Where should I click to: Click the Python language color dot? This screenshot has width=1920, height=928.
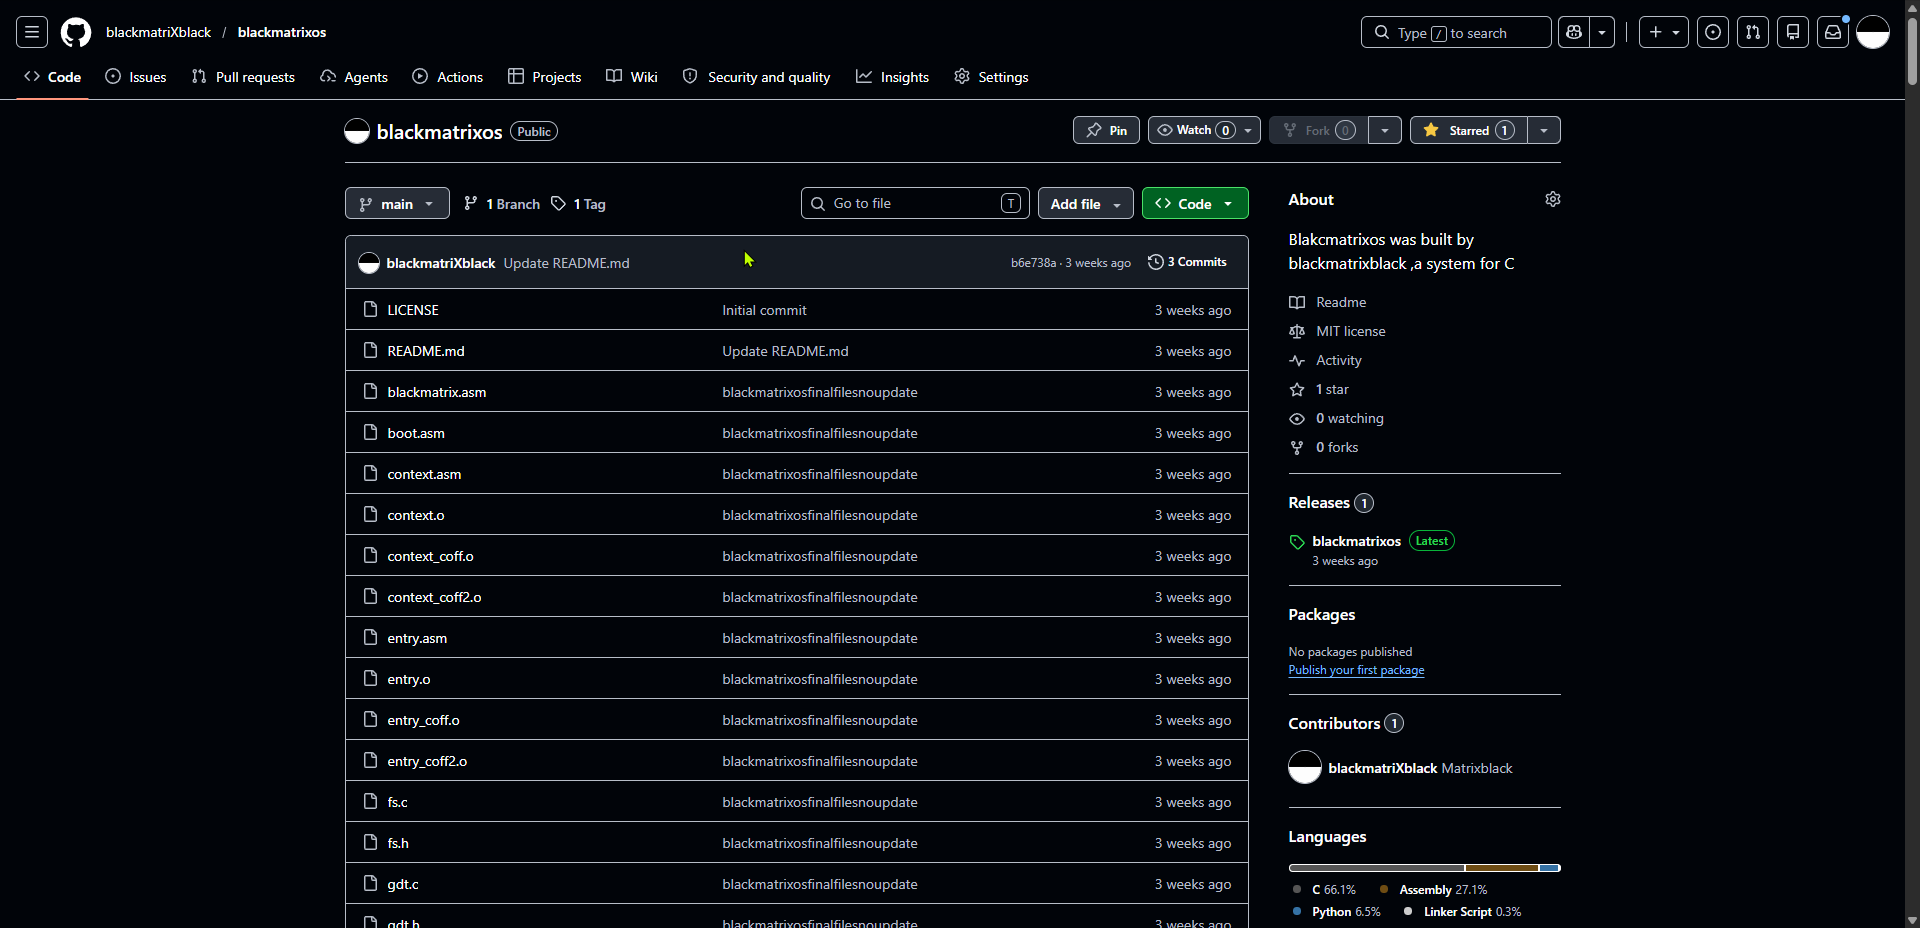(x=1297, y=911)
